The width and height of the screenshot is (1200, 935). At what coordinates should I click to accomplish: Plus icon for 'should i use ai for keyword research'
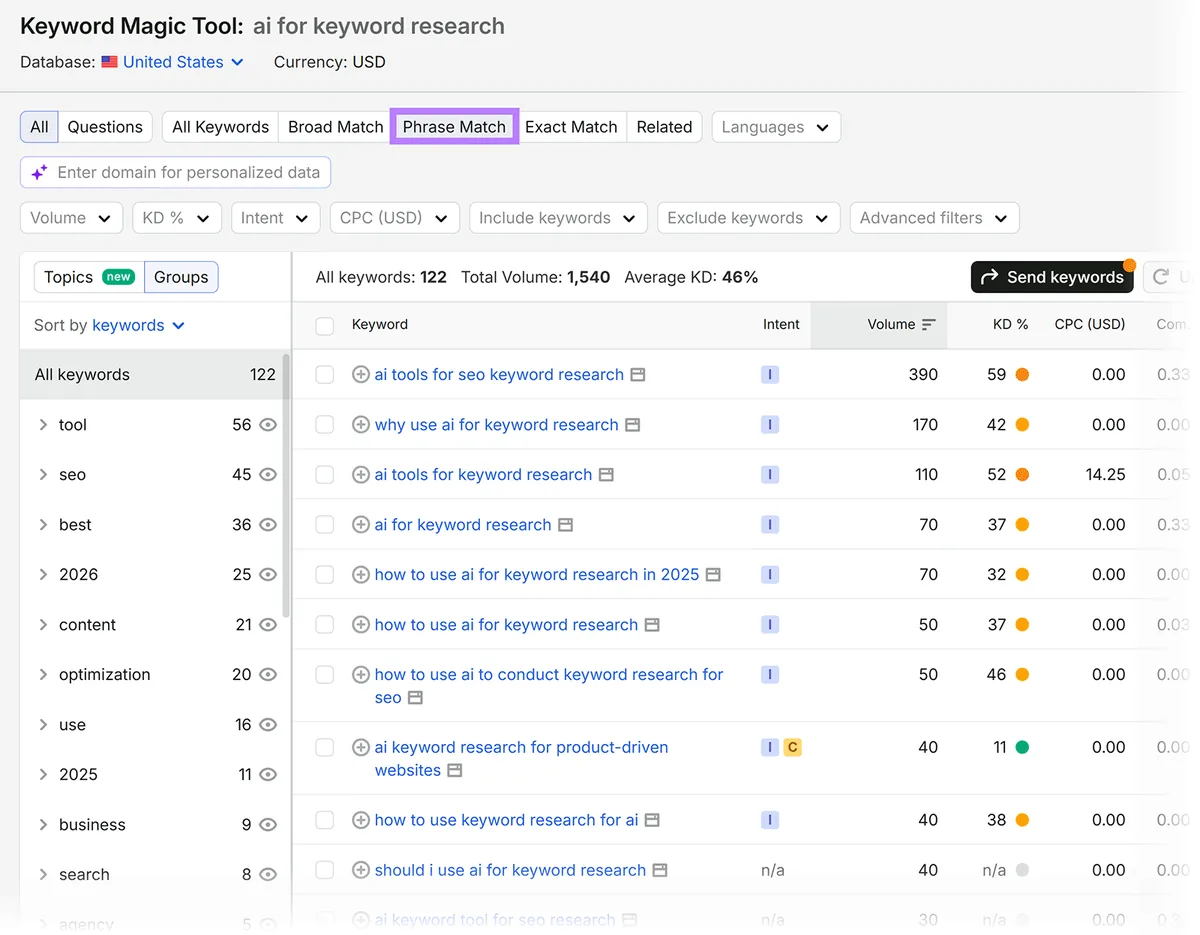click(361, 870)
